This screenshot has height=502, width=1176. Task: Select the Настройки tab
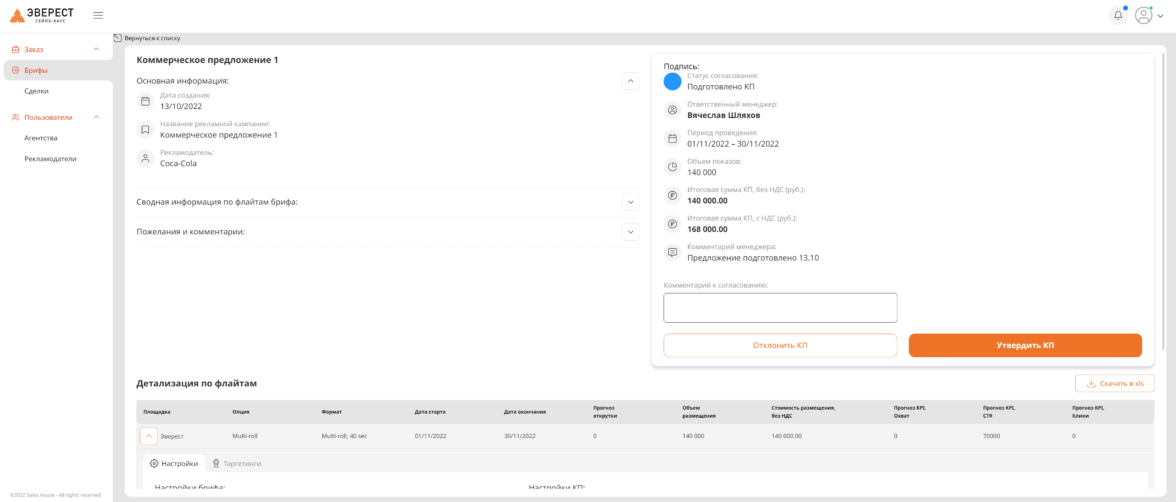pyautogui.click(x=174, y=463)
